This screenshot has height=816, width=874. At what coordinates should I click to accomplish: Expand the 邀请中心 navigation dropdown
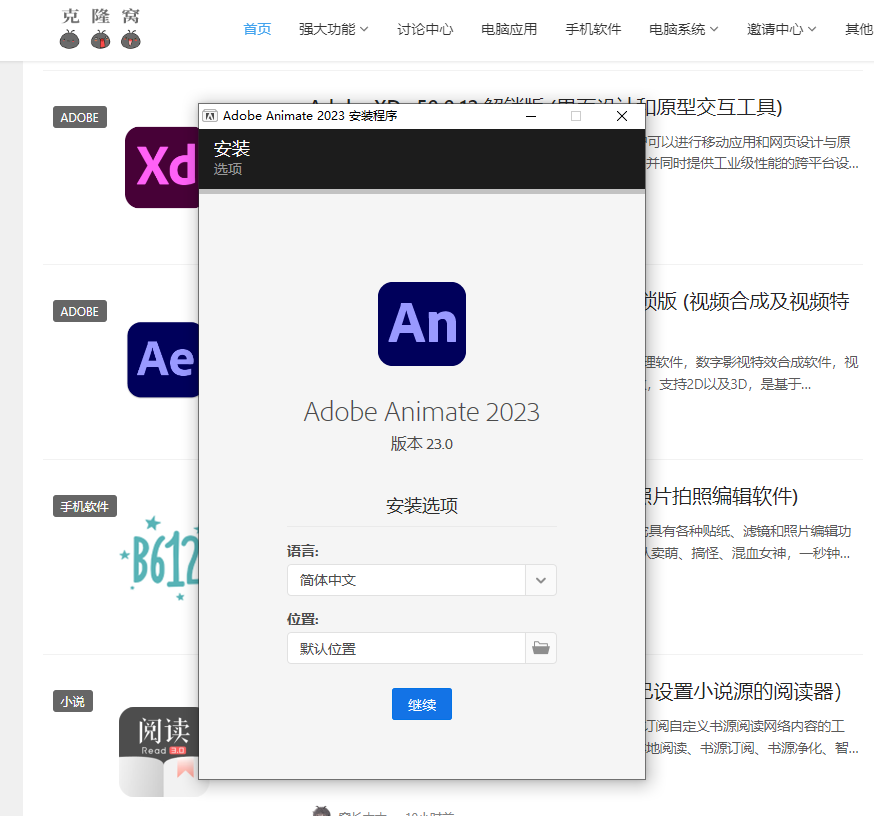(x=781, y=29)
